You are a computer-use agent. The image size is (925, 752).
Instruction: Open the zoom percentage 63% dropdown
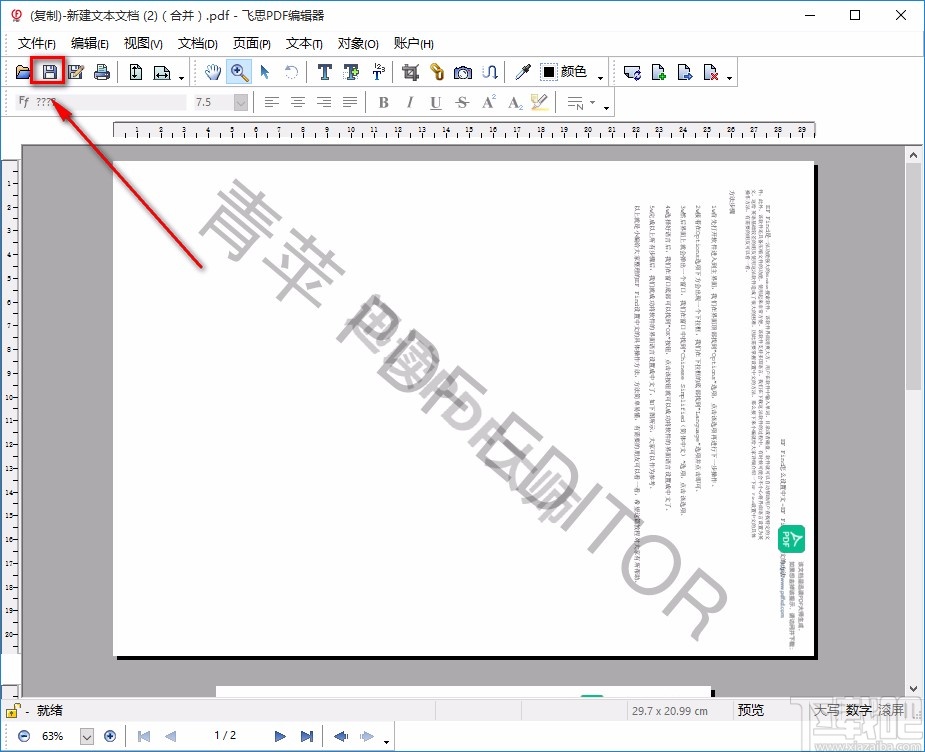pyautogui.click(x=87, y=736)
